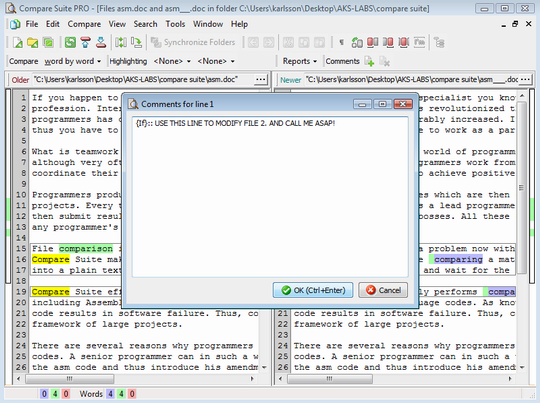
Task: Click the Newer file path field
Action: 412,80
